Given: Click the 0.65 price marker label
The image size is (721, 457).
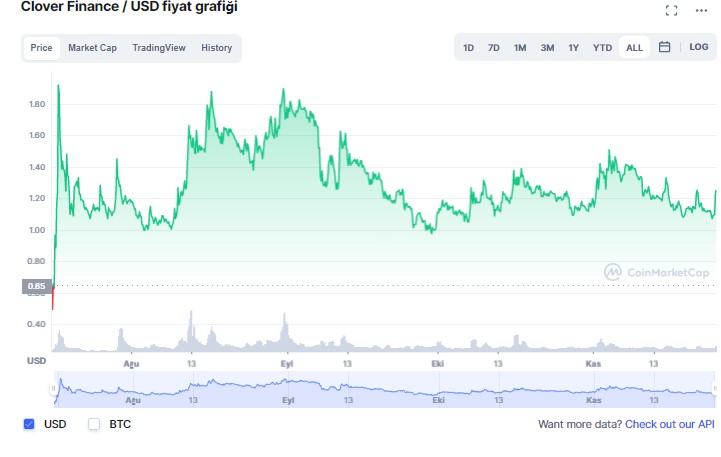Looking at the screenshot, I should [x=36, y=286].
